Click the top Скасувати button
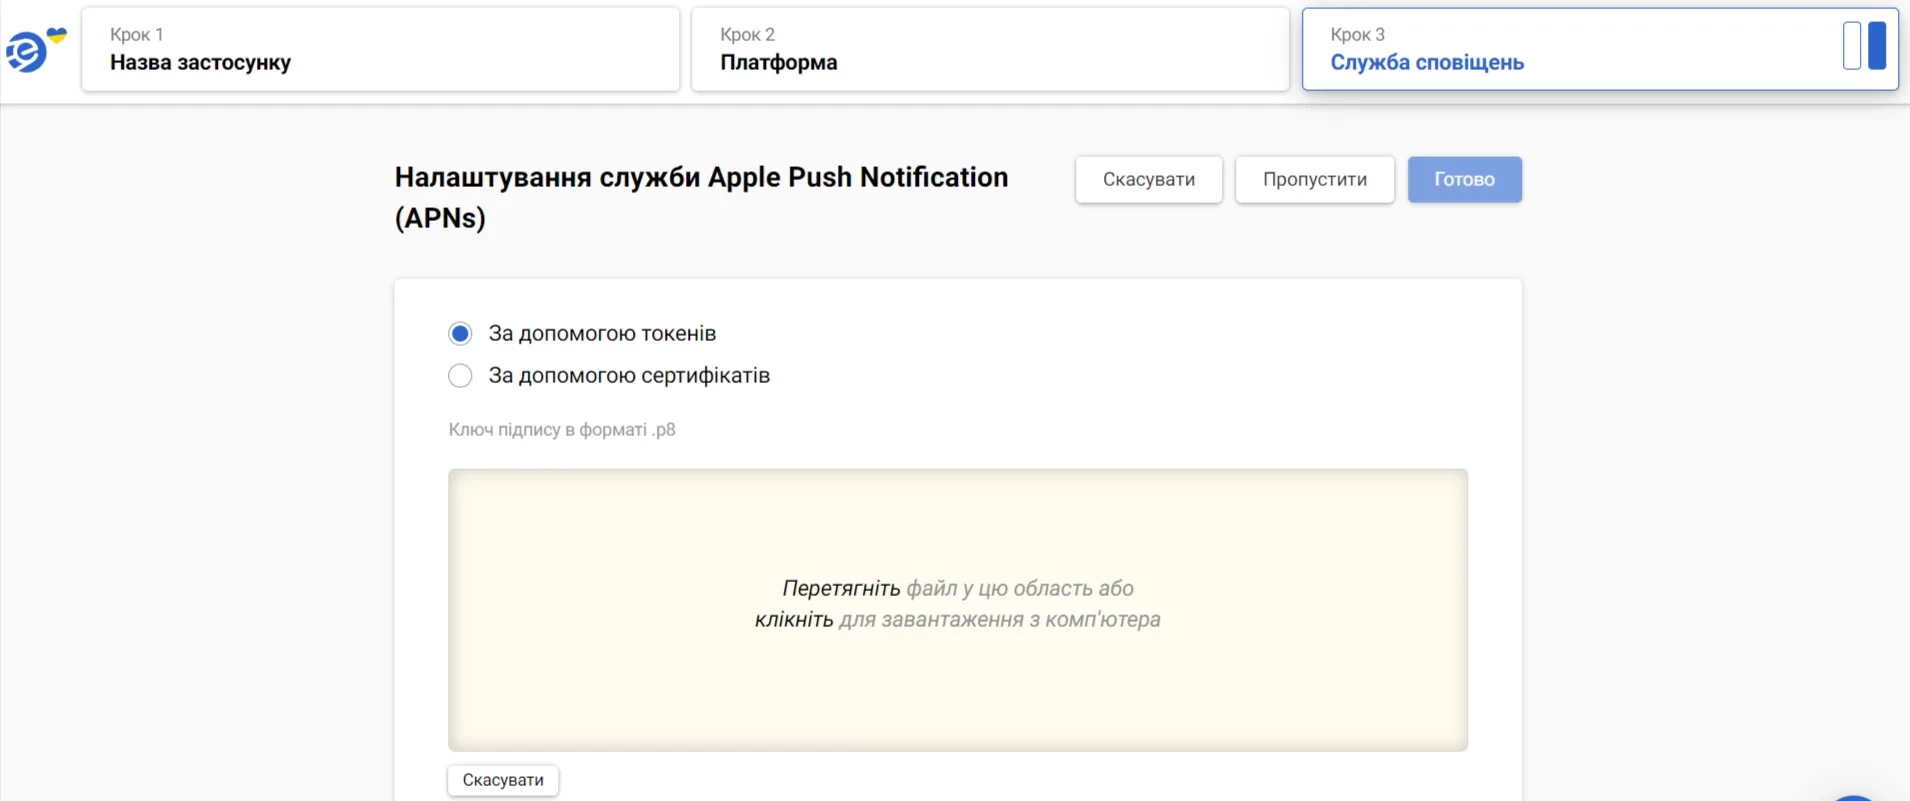The width and height of the screenshot is (1910, 801). pyautogui.click(x=1149, y=180)
